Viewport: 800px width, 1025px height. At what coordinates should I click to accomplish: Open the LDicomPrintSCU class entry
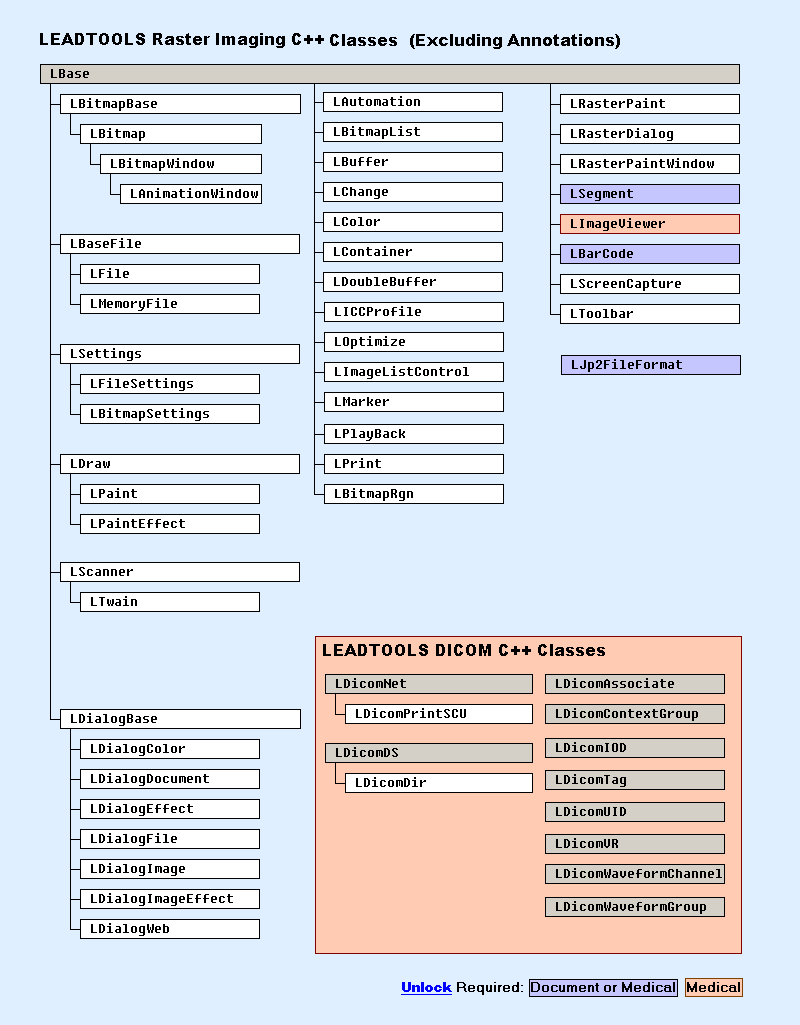click(439, 714)
